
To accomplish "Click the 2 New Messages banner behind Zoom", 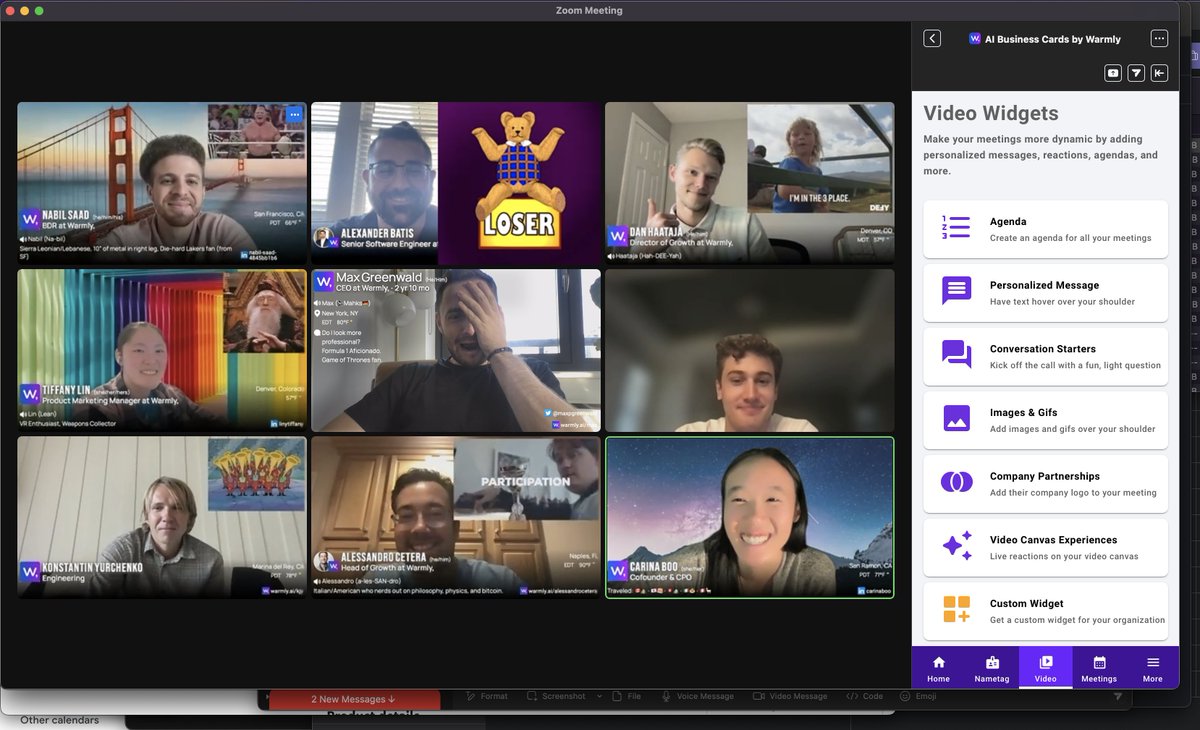I will coord(353,699).
